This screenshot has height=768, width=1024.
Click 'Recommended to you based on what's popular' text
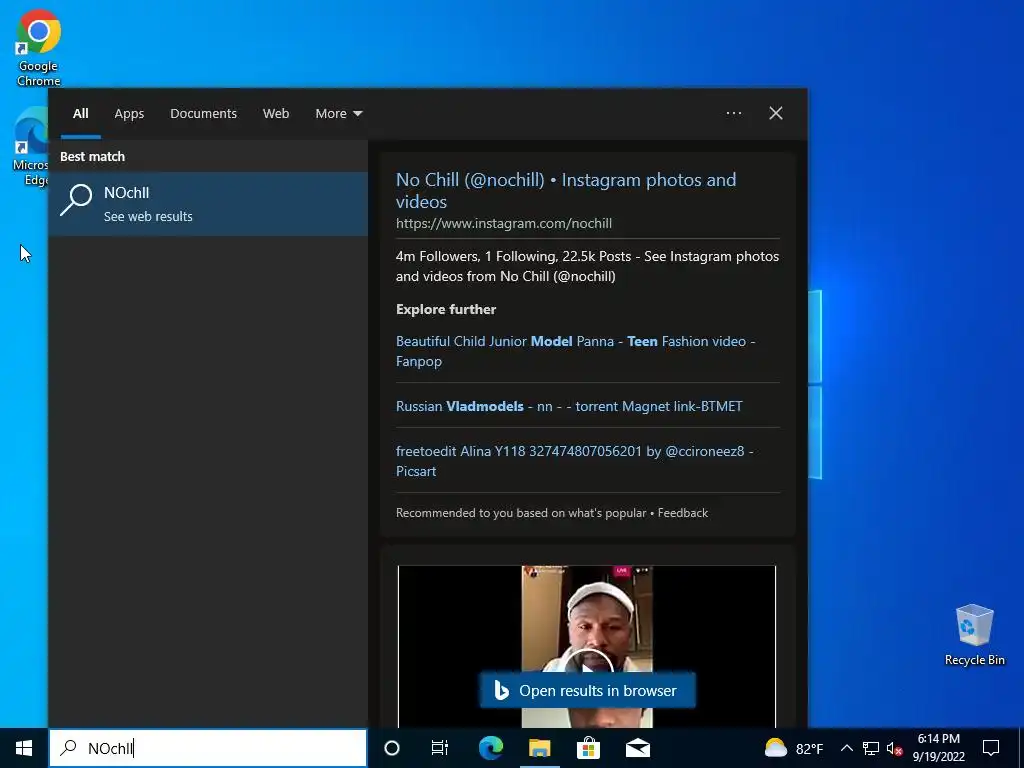[520, 513]
